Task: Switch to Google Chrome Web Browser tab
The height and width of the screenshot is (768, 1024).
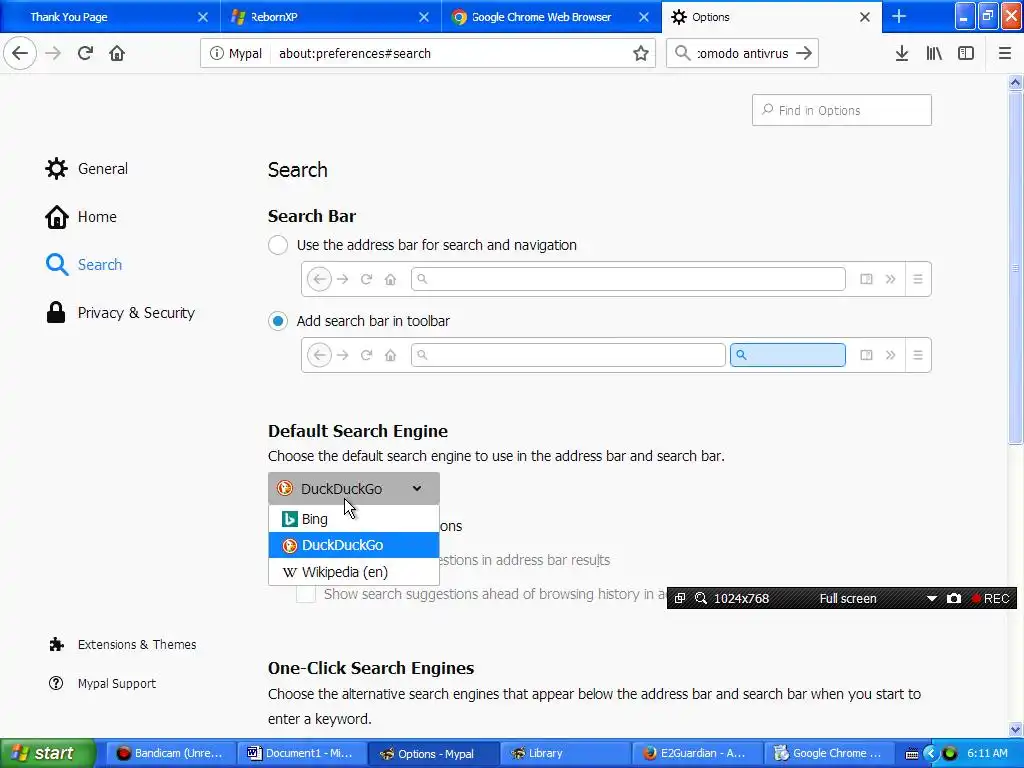Action: pos(551,16)
